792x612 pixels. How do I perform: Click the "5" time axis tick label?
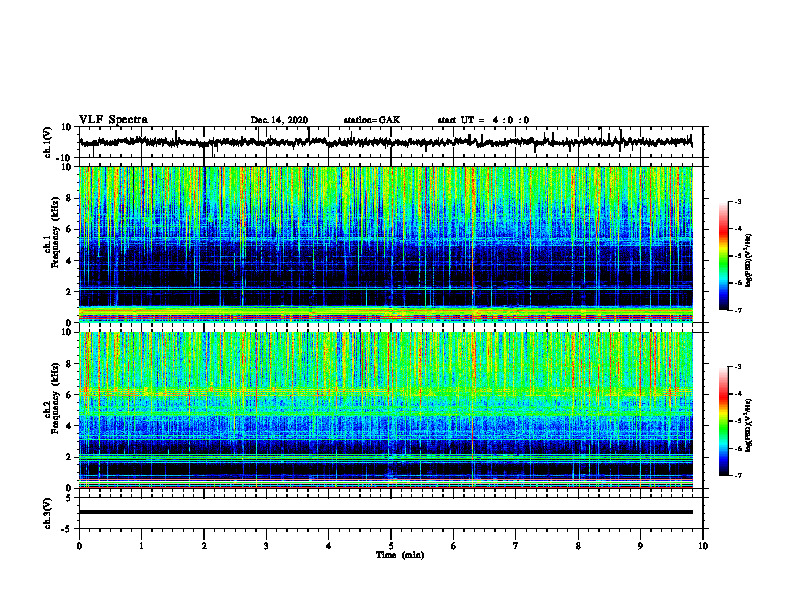click(x=391, y=546)
